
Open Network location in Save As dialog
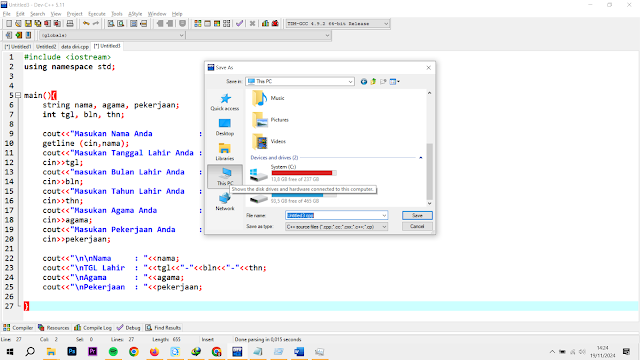coord(224,202)
